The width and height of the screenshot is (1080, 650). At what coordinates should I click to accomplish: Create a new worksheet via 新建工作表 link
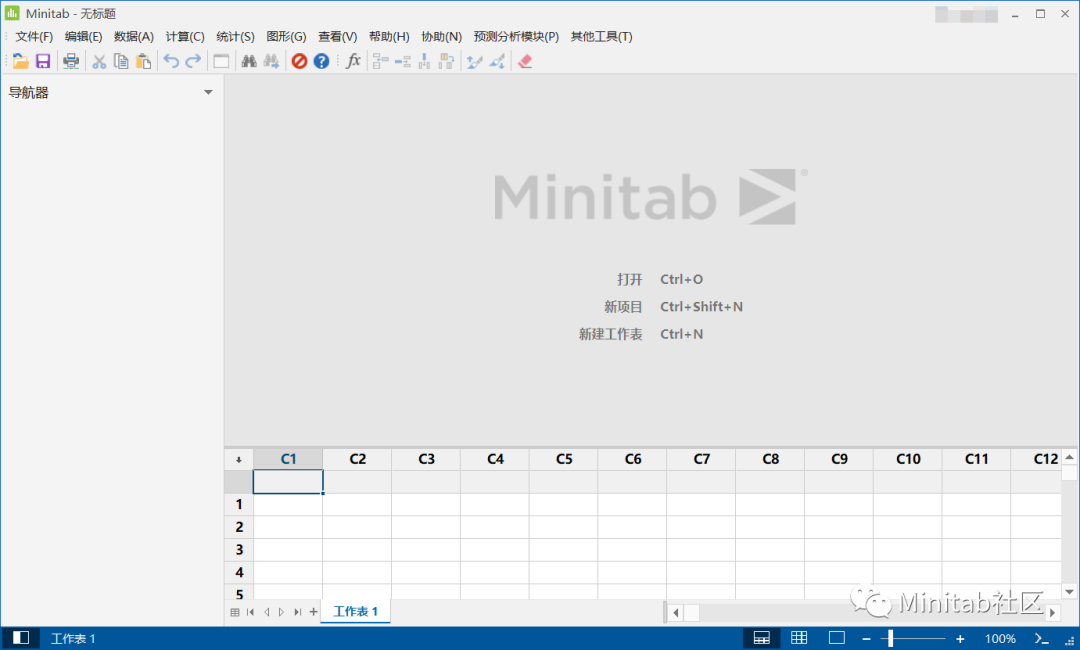coord(611,334)
